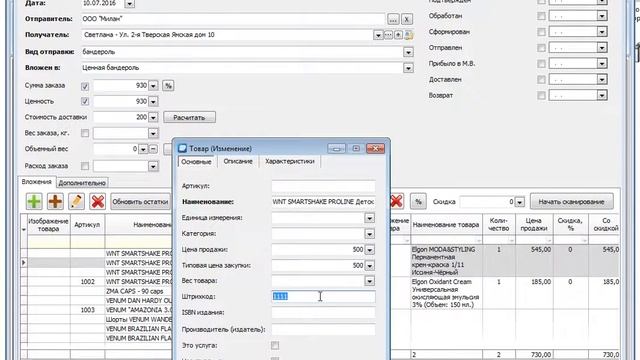Edit selected item with pencil icon
Image resolution: width=640 pixels, height=360 pixels.
coord(76,202)
